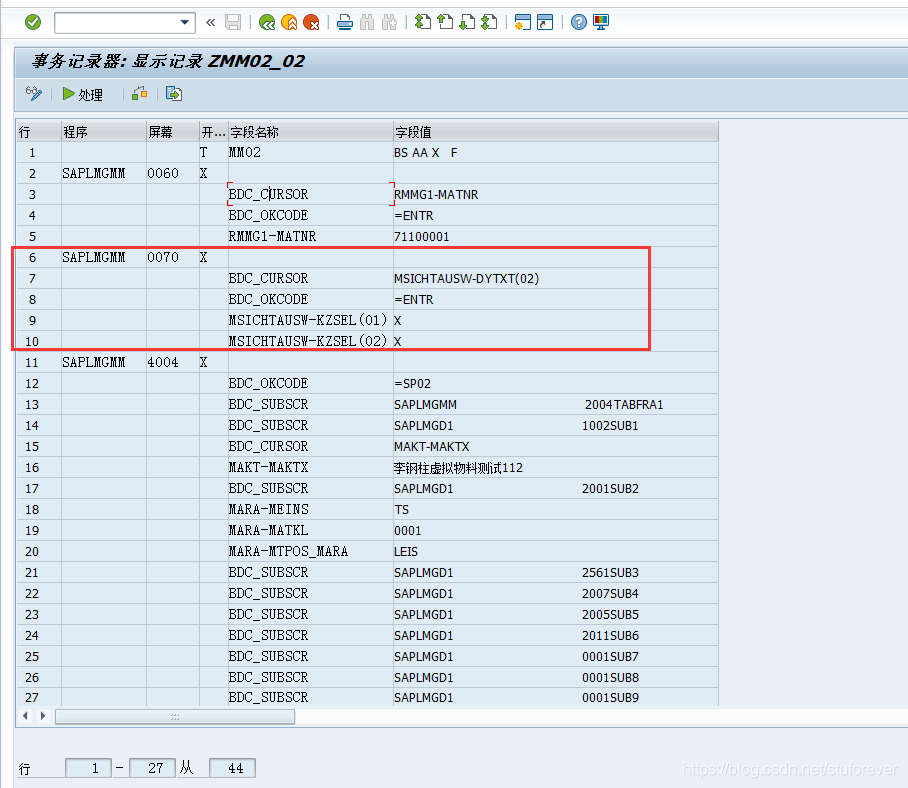Click screen number 0070 cell

(173, 258)
